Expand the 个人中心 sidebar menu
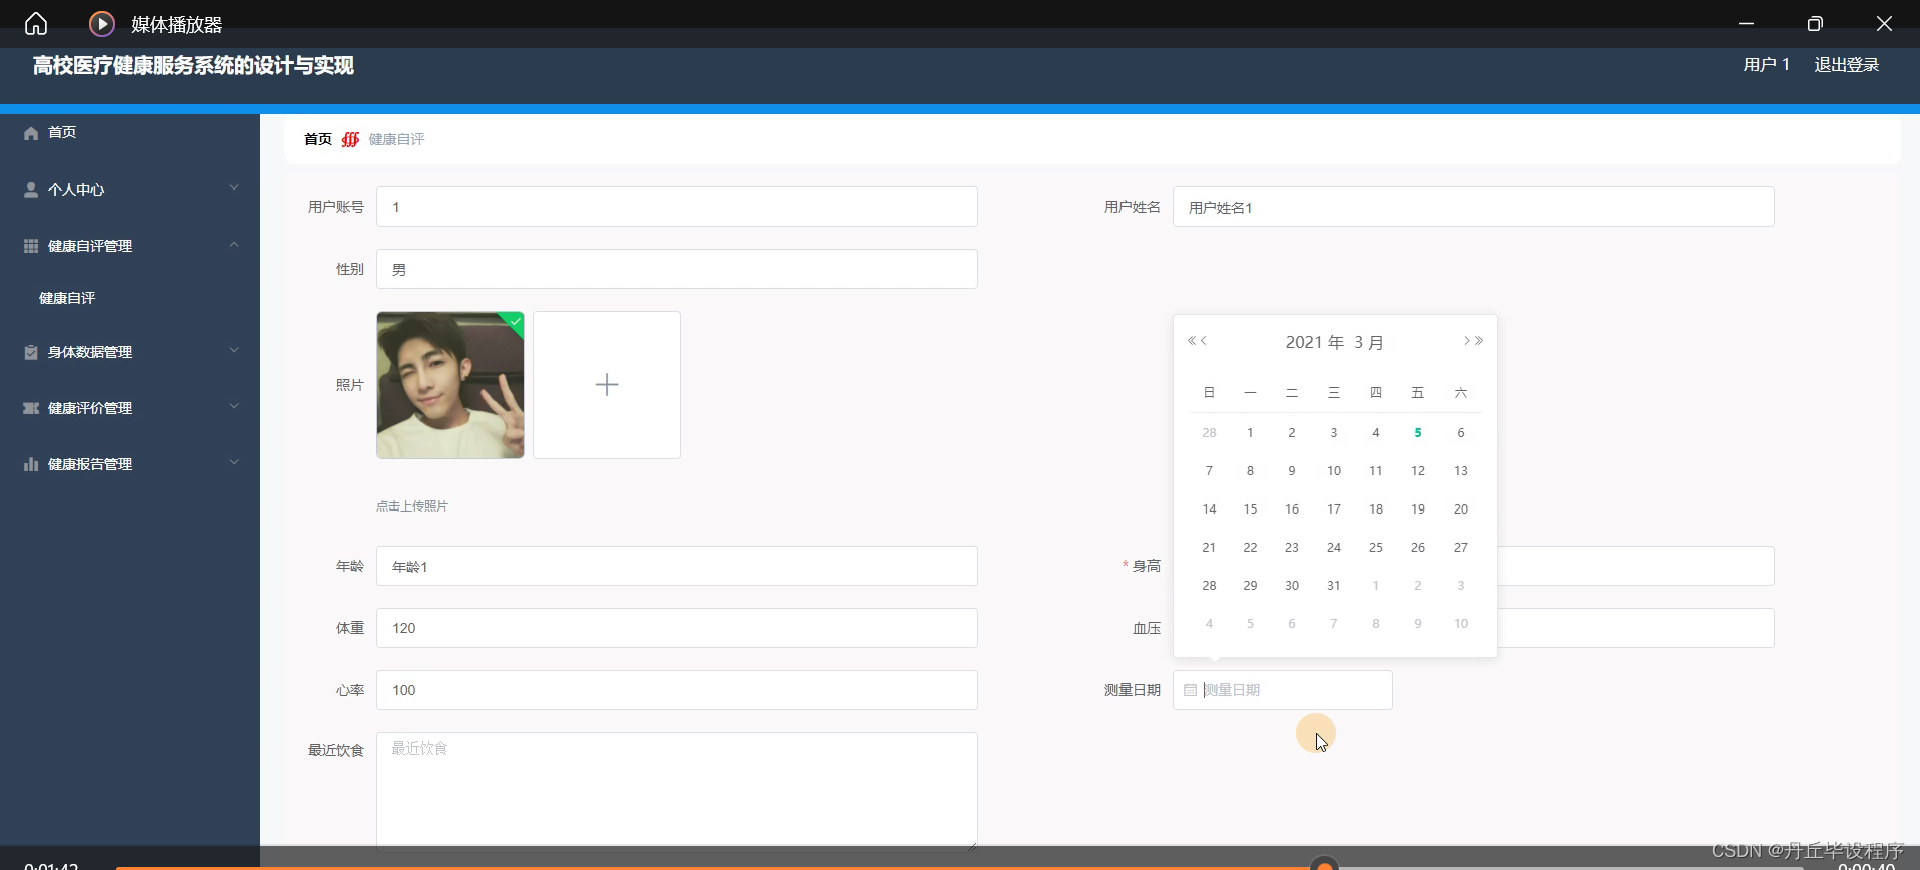 pyautogui.click(x=130, y=189)
